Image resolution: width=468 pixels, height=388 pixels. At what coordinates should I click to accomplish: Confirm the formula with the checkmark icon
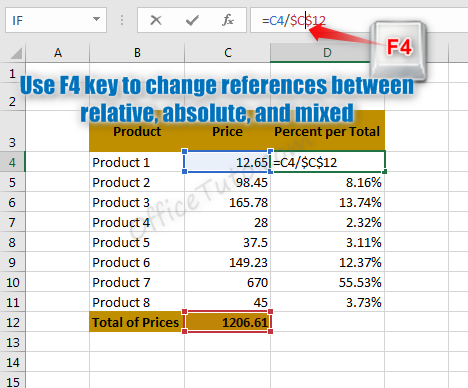click(x=192, y=20)
